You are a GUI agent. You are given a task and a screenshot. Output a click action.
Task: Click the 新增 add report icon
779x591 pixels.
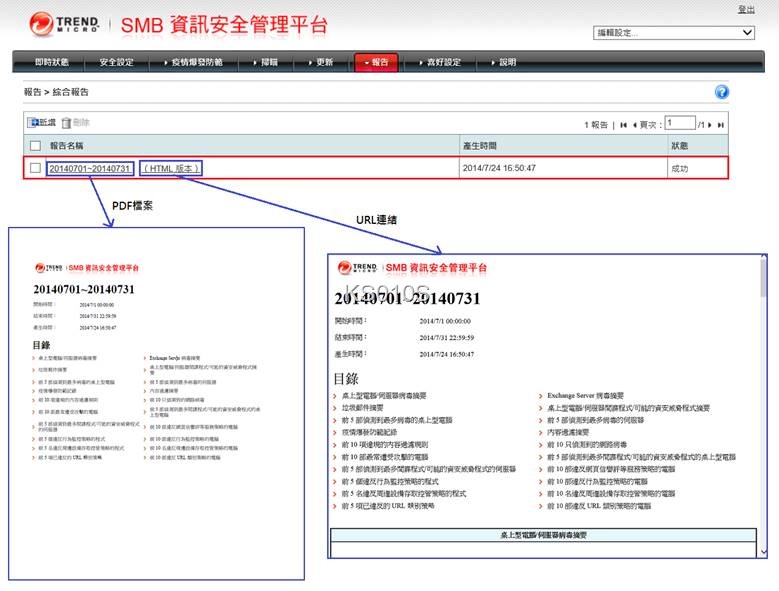tap(33, 122)
